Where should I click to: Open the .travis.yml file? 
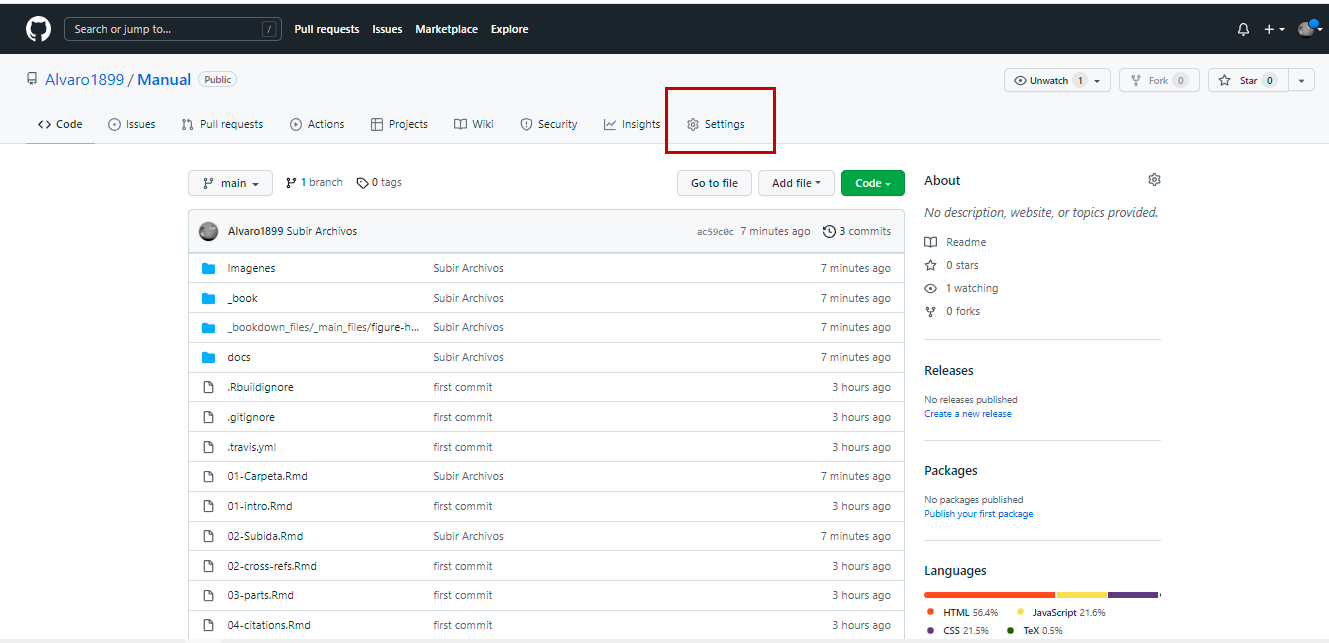coord(251,447)
